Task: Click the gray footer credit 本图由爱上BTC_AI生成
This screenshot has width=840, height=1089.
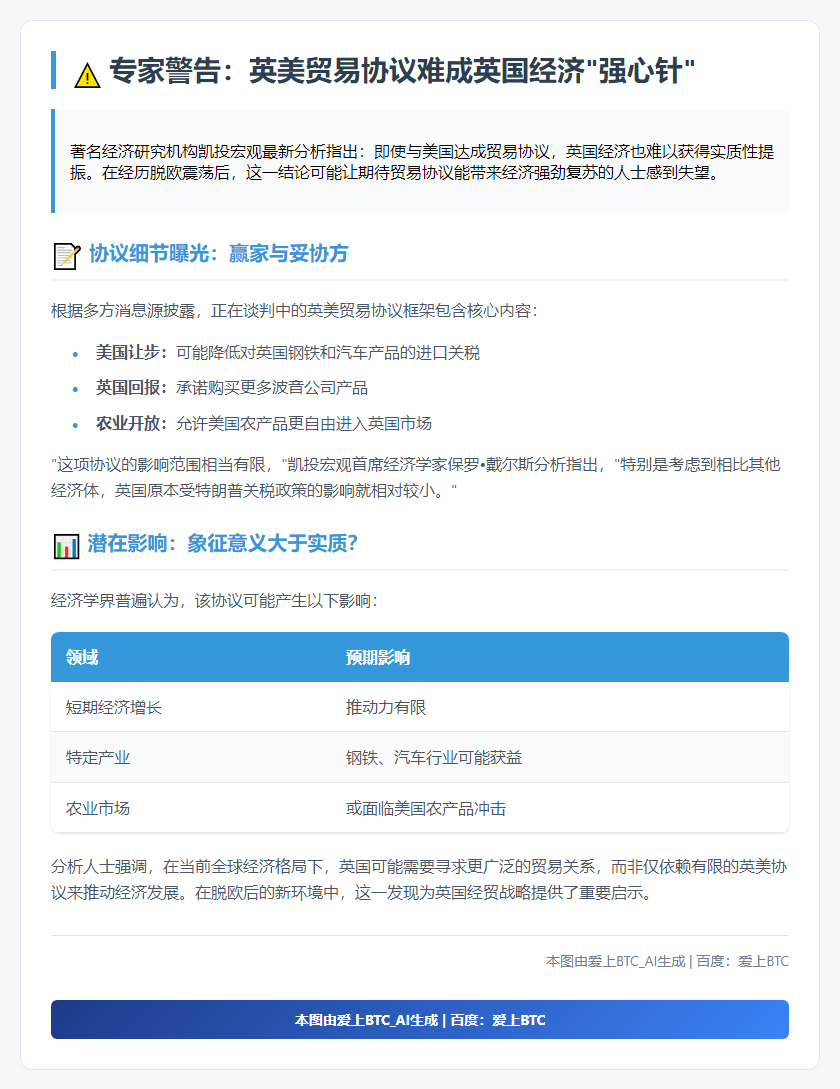Action: click(667, 961)
